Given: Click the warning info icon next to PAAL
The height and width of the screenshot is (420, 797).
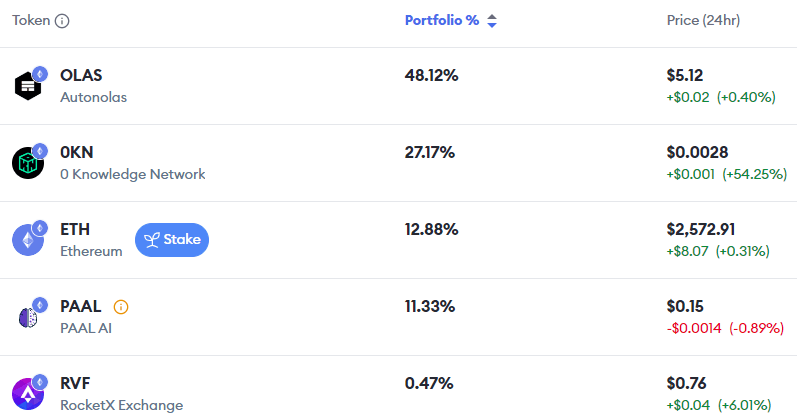Looking at the screenshot, I should coord(121,307).
